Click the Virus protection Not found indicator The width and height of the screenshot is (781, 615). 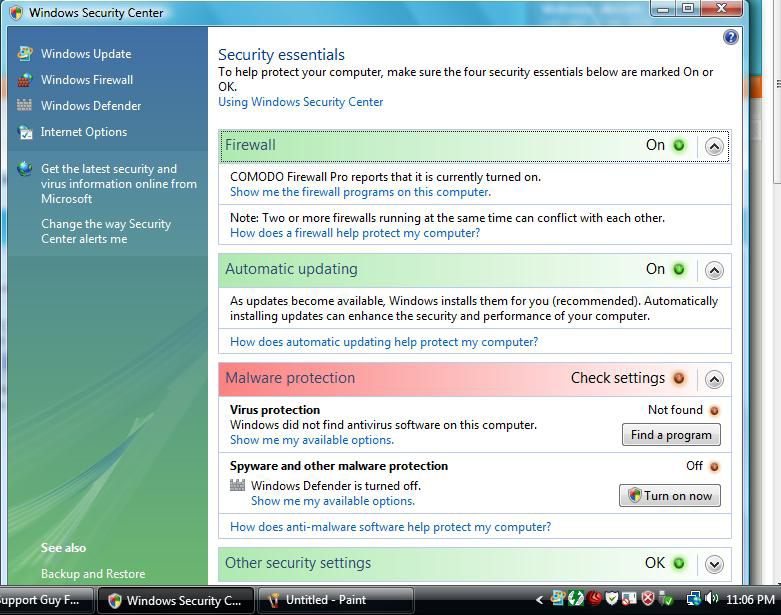(x=714, y=411)
